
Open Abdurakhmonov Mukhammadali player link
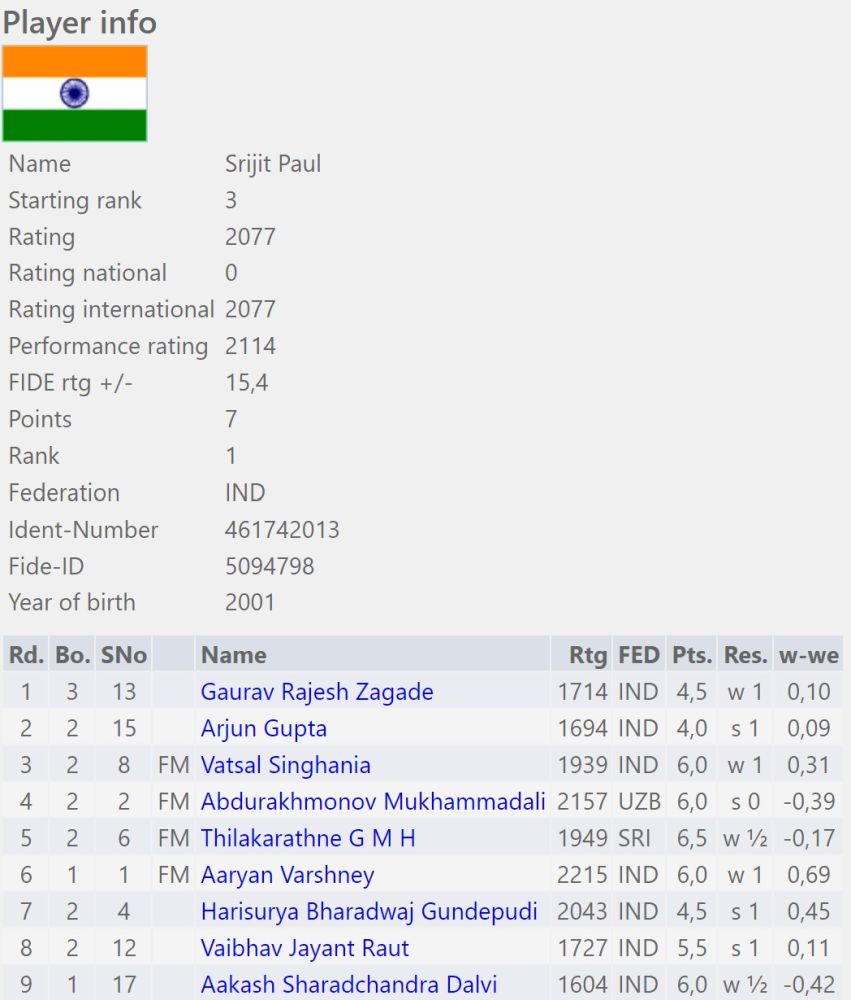coord(373,801)
